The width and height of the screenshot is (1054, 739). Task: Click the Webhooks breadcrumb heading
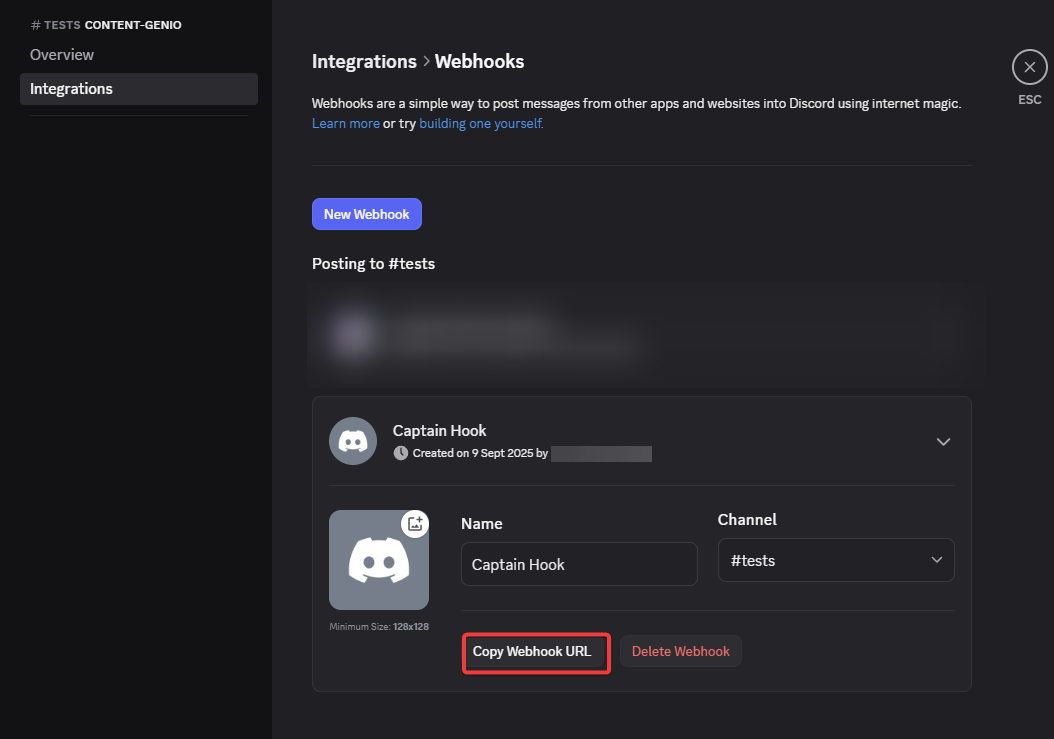tap(479, 61)
